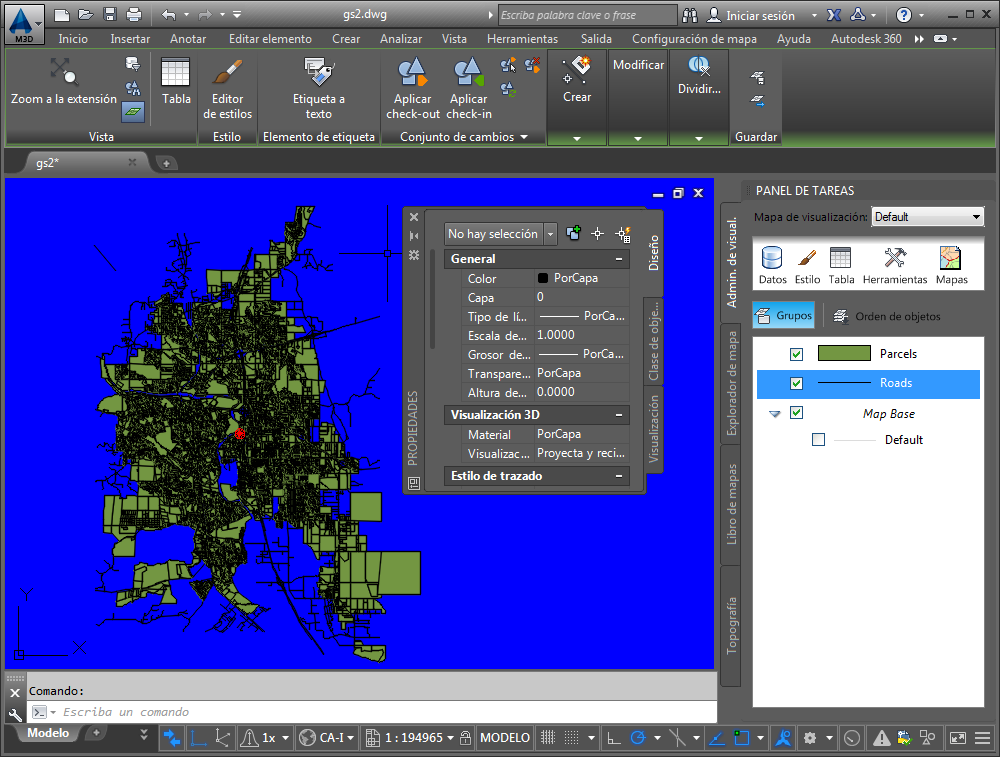1000x757 pixels.
Task: Click the Grupos button
Action: coord(784,316)
